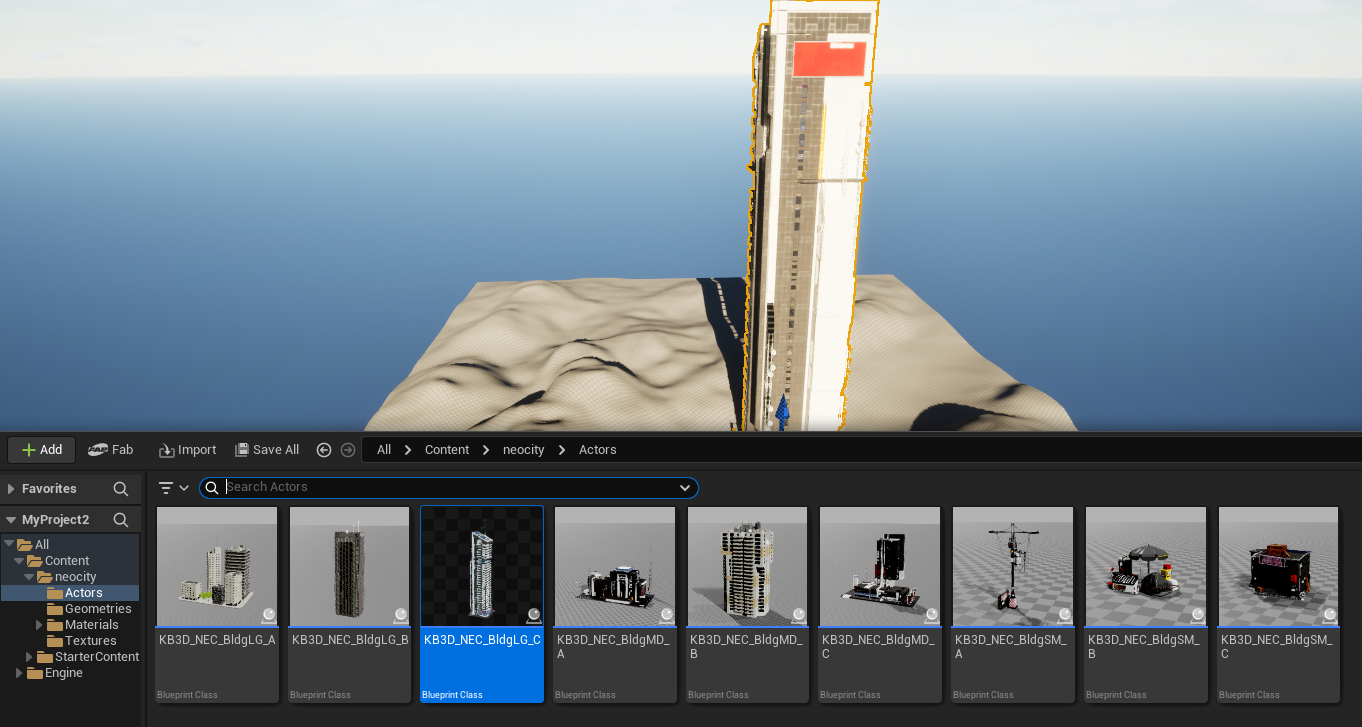Screen dimensions: 1362x727
Task: Open the search icon beside MyProject2
Action: coord(121,520)
